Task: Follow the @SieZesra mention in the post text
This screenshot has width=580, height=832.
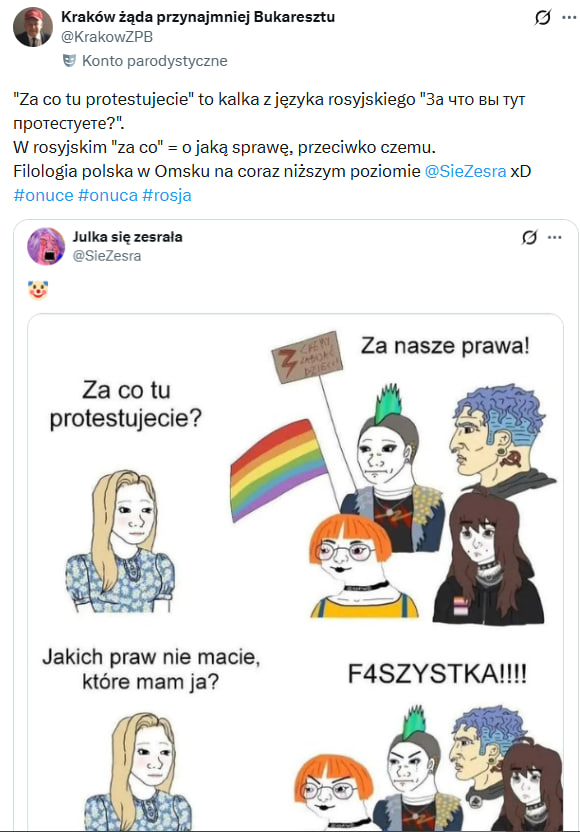Action: click(x=465, y=171)
